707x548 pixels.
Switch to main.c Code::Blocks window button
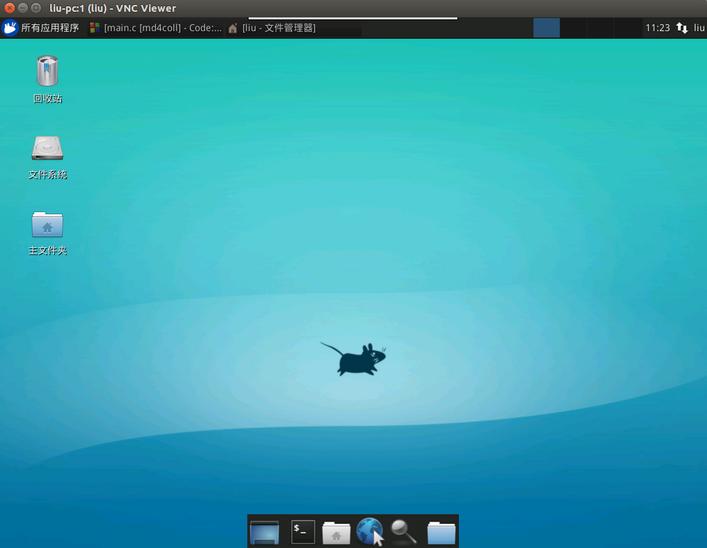tap(156, 28)
